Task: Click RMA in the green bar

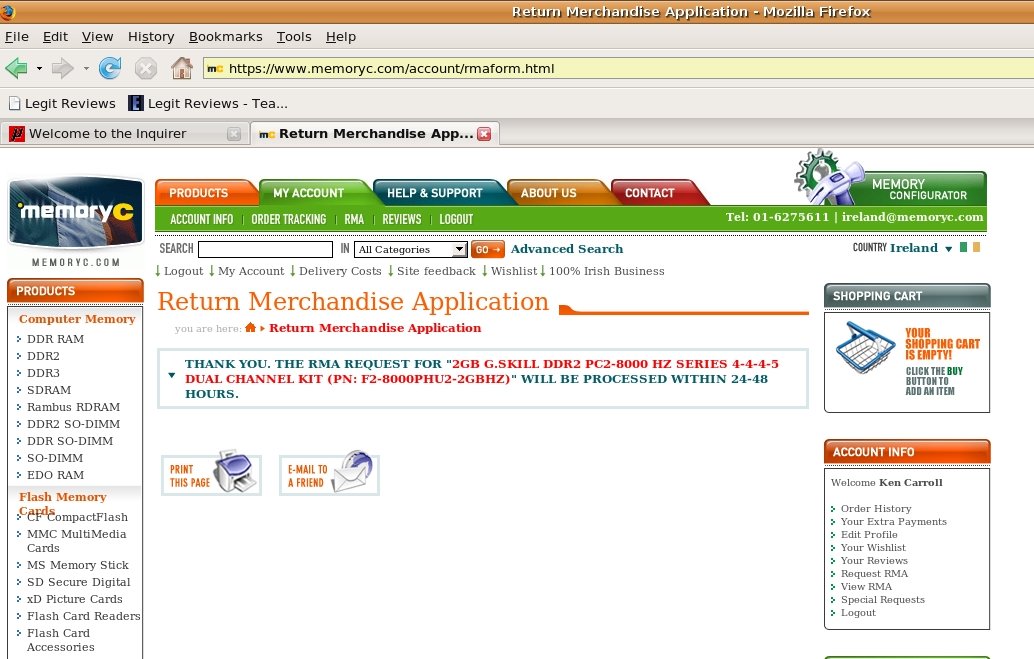Action: pos(354,219)
